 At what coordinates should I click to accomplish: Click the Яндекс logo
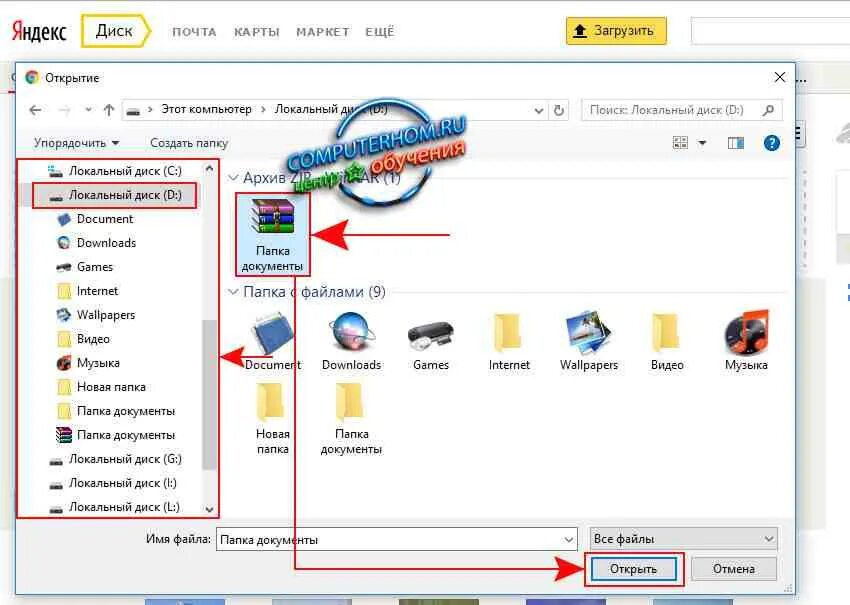[x=39, y=31]
